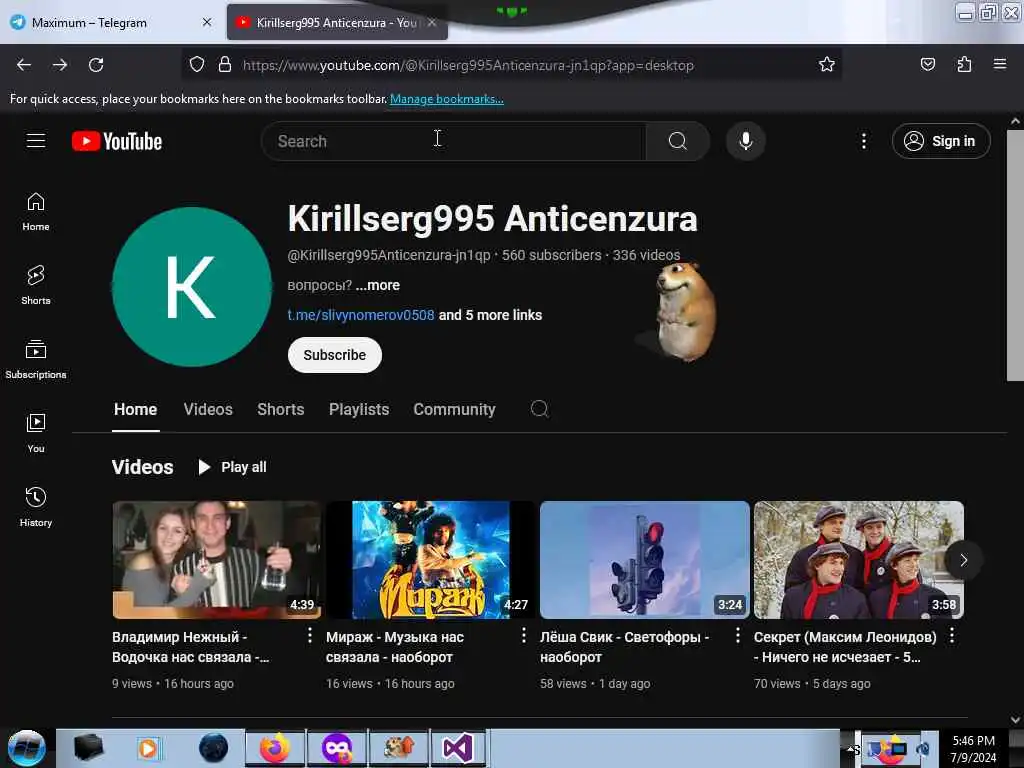The width and height of the screenshot is (1024, 768).
Task: Open the channel Videos tab
Action: 208,409
